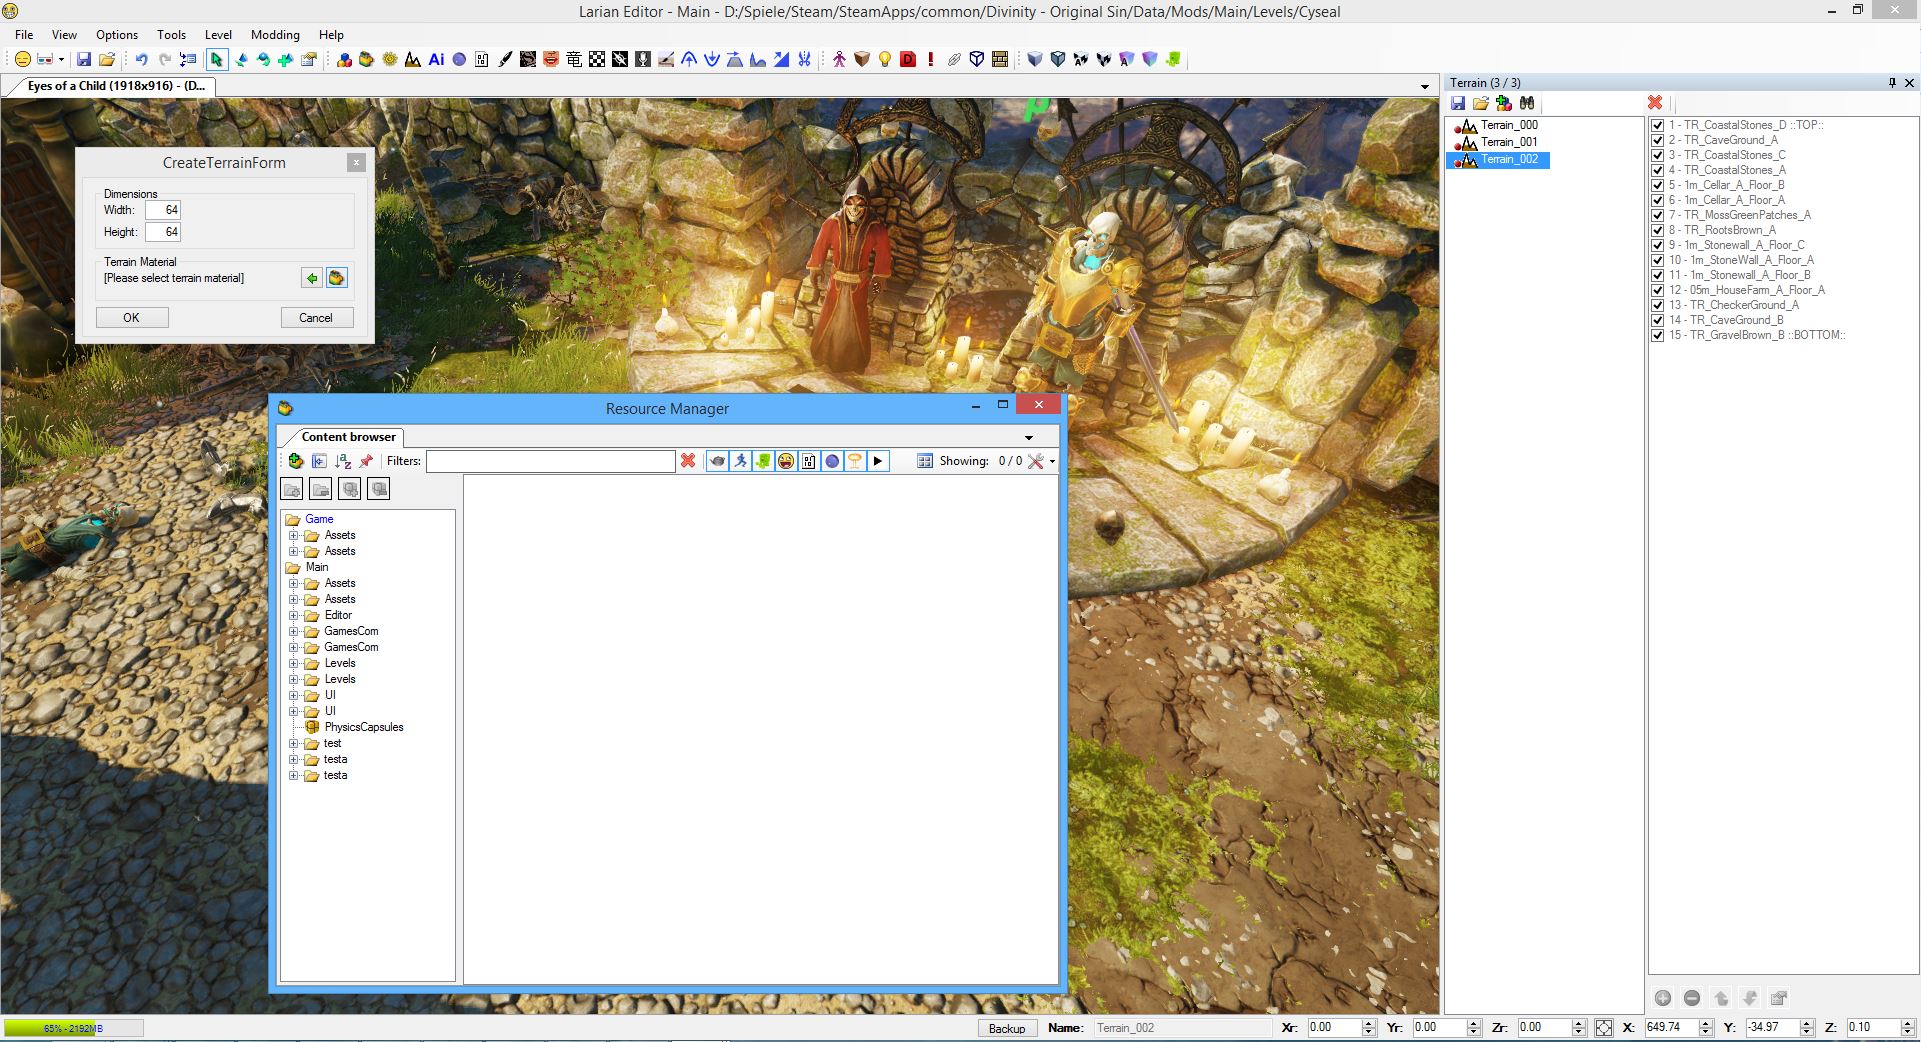Open the Eyes of a Child viewport dropdown
This screenshot has width=1921, height=1042.
point(1424,86)
